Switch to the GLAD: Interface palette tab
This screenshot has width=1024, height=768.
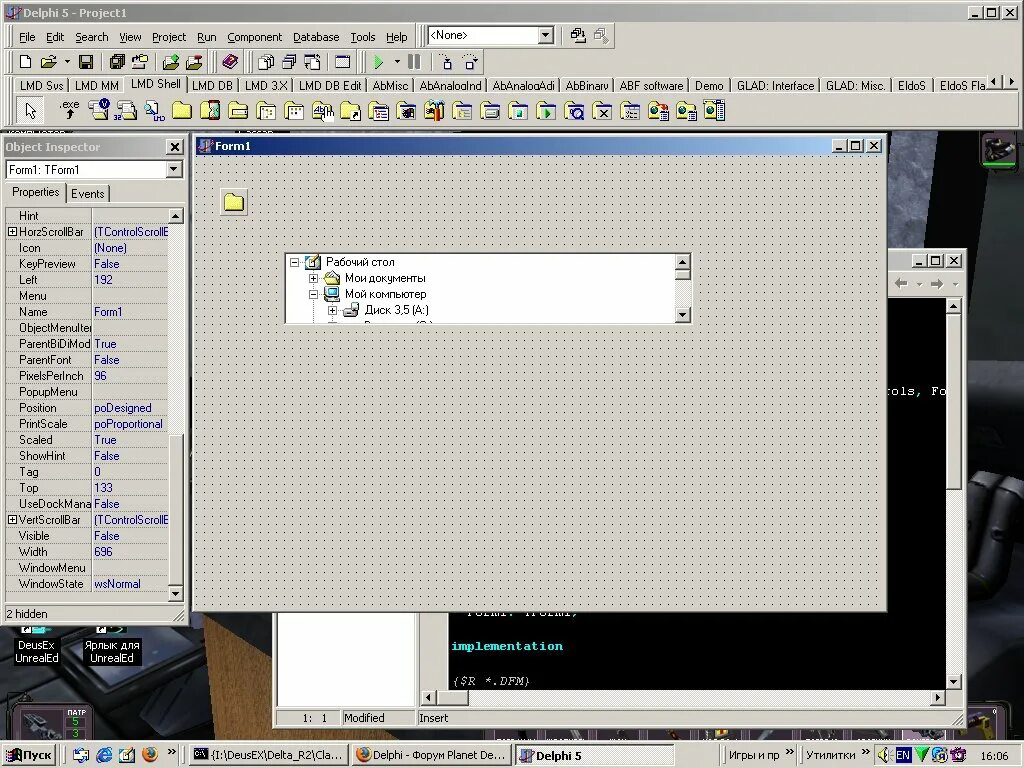pos(775,86)
